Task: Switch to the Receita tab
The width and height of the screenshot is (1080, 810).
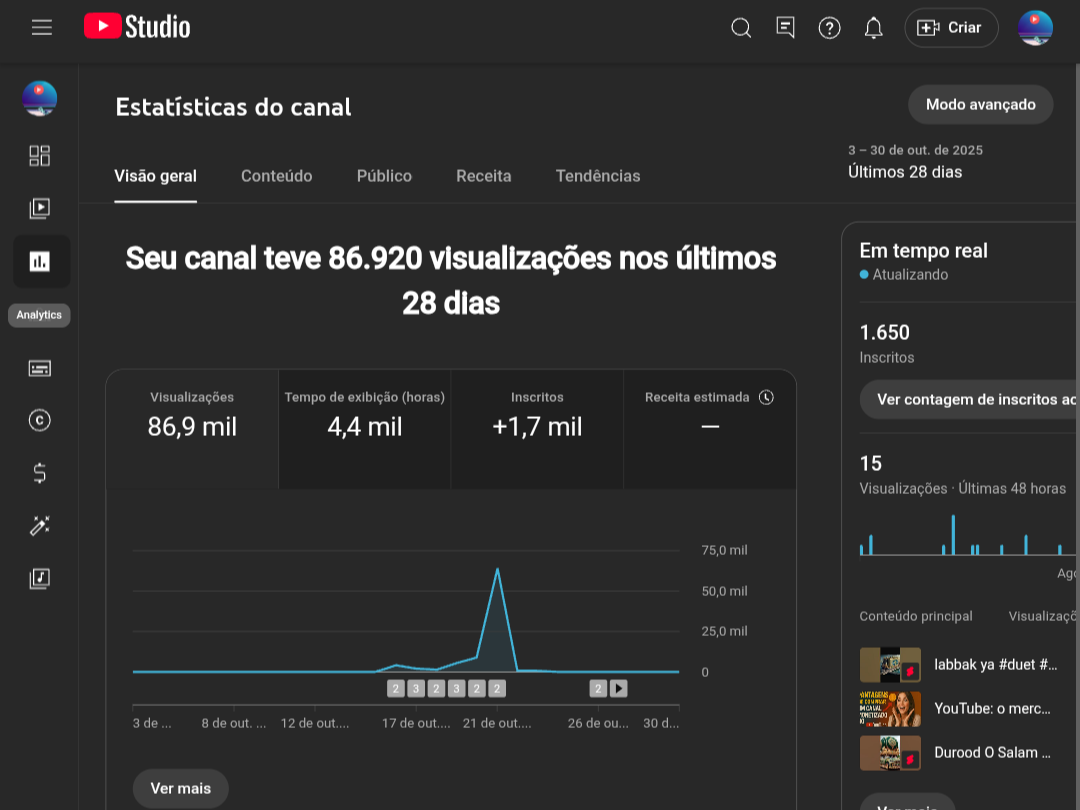Action: click(x=483, y=176)
